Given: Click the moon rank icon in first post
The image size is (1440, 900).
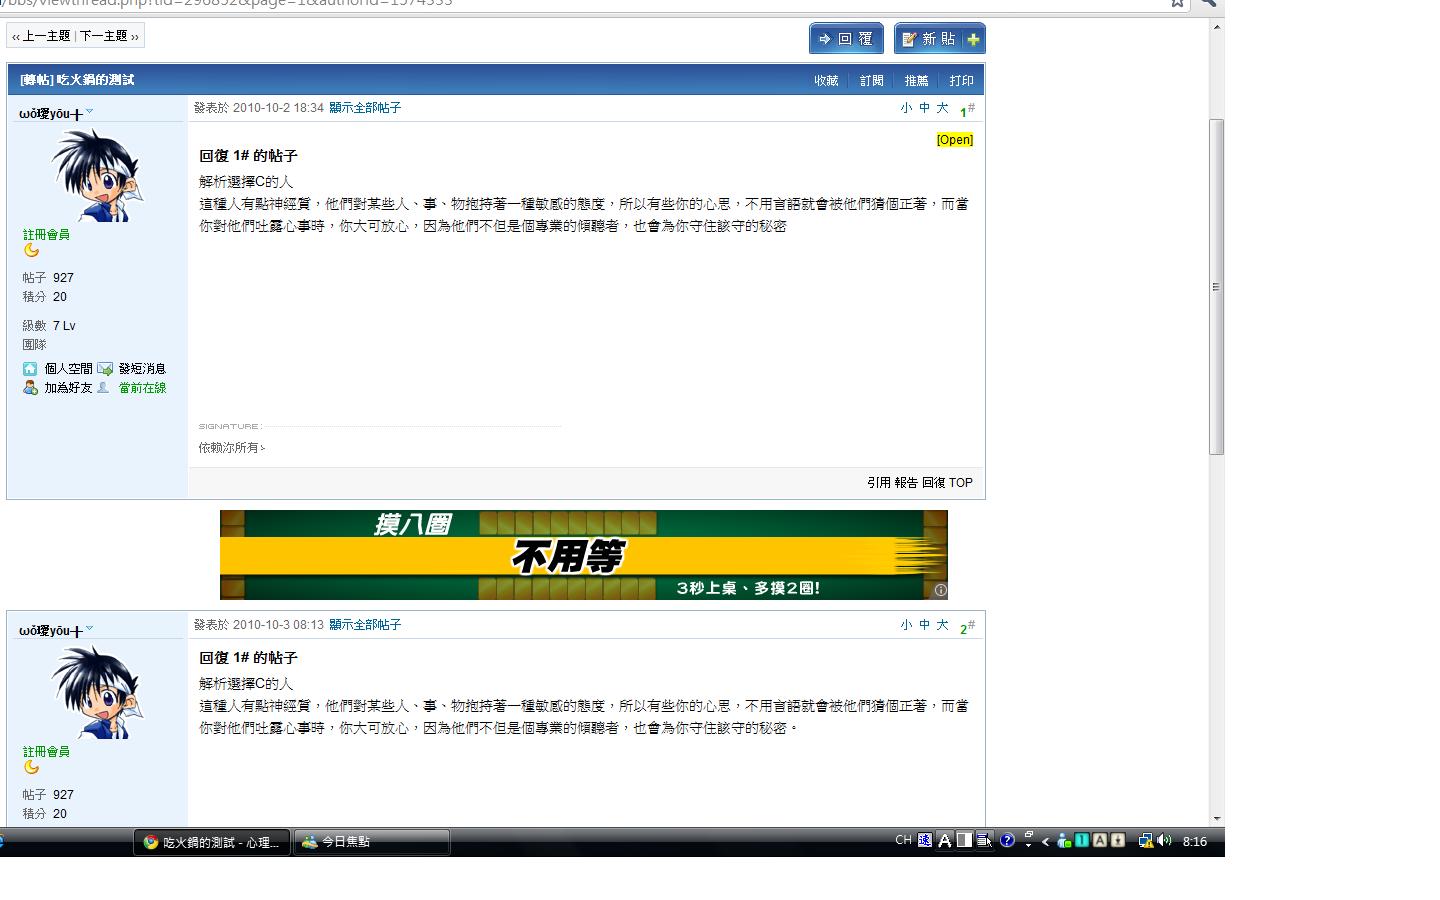Looking at the screenshot, I should (32, 250).
